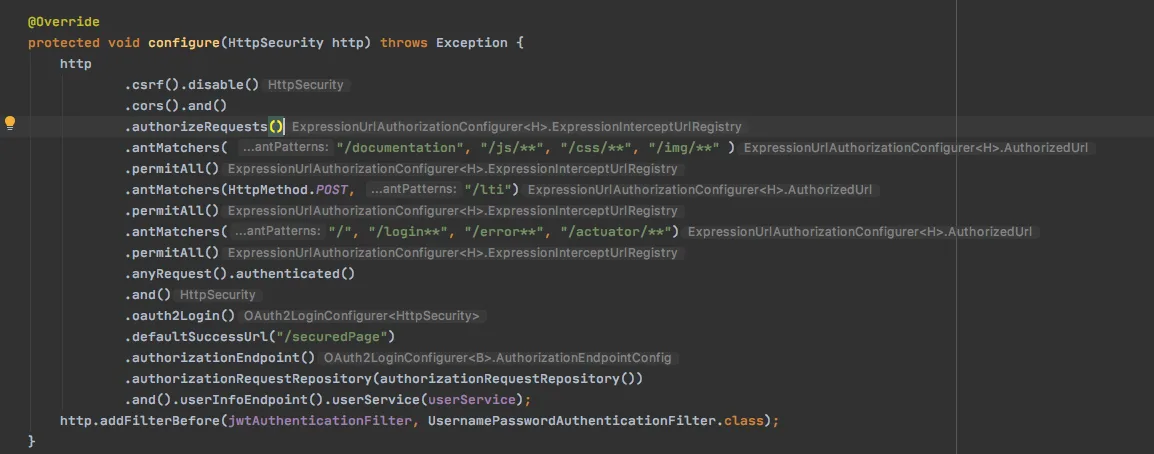The width and height of the screenshot is (1154, 454).
Task: Click the HttpSecurity inlay hint after disable()
Action: pyautogui.click(x=306, y=85)
